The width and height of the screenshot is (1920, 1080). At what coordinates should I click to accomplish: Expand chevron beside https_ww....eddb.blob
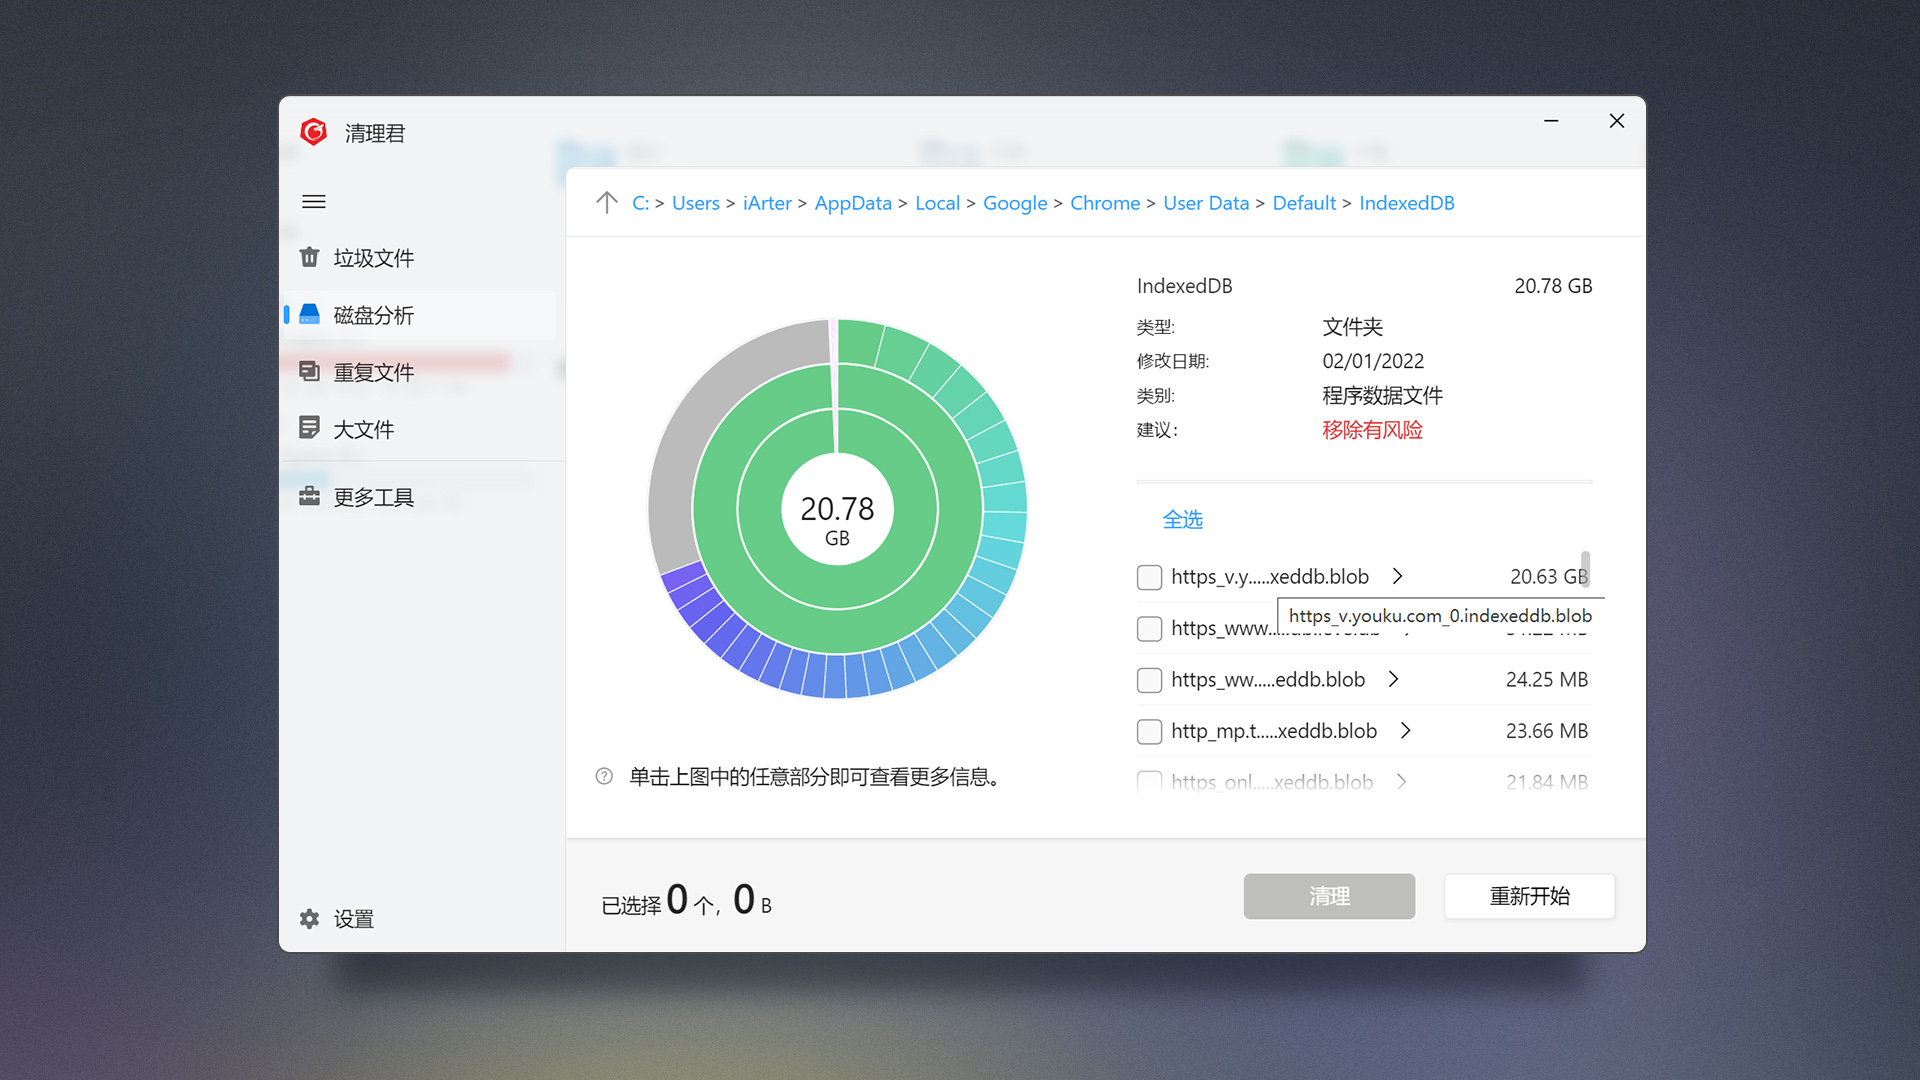tap(1394, 680)
